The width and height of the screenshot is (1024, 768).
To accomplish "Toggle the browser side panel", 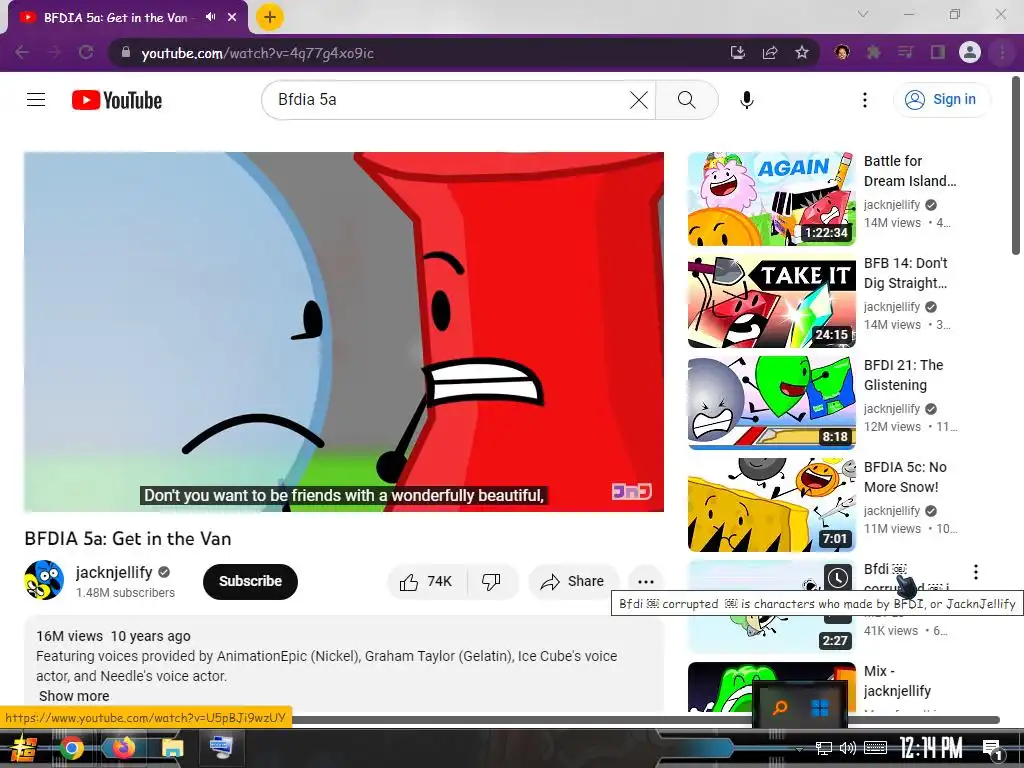I will click(x=938, y=52).
